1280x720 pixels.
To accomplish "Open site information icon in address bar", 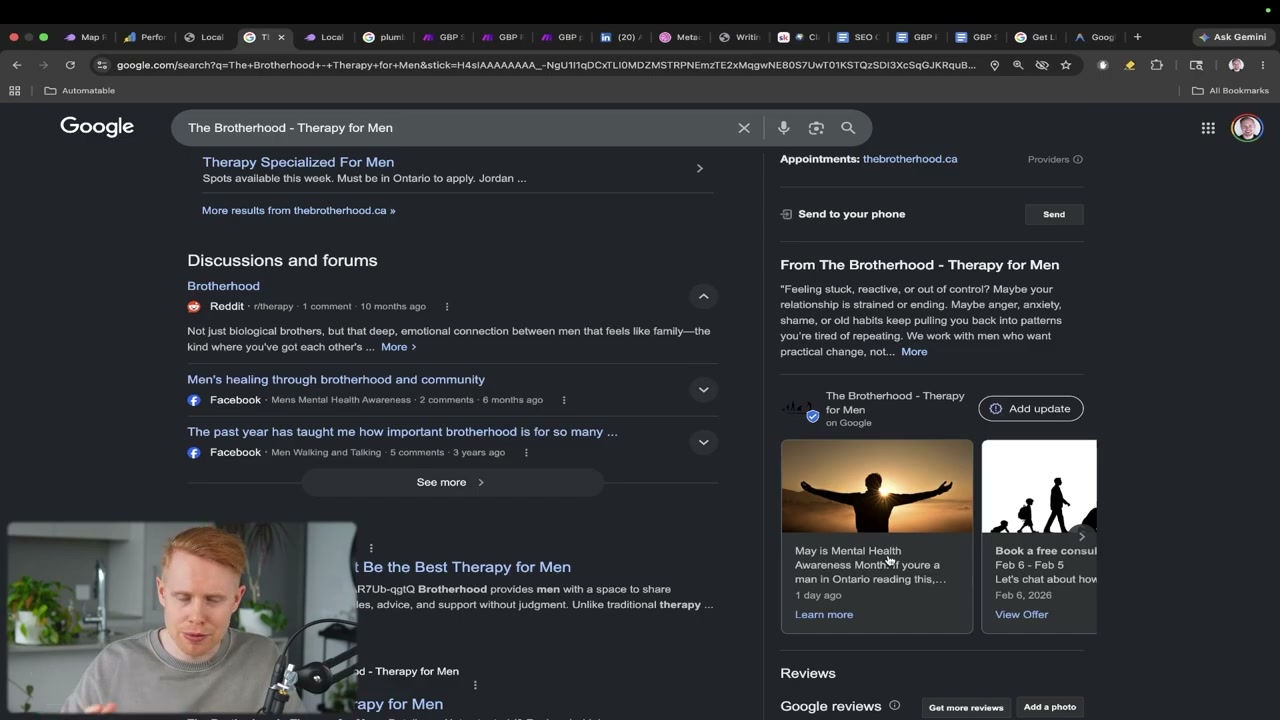I will click(101, 65).
